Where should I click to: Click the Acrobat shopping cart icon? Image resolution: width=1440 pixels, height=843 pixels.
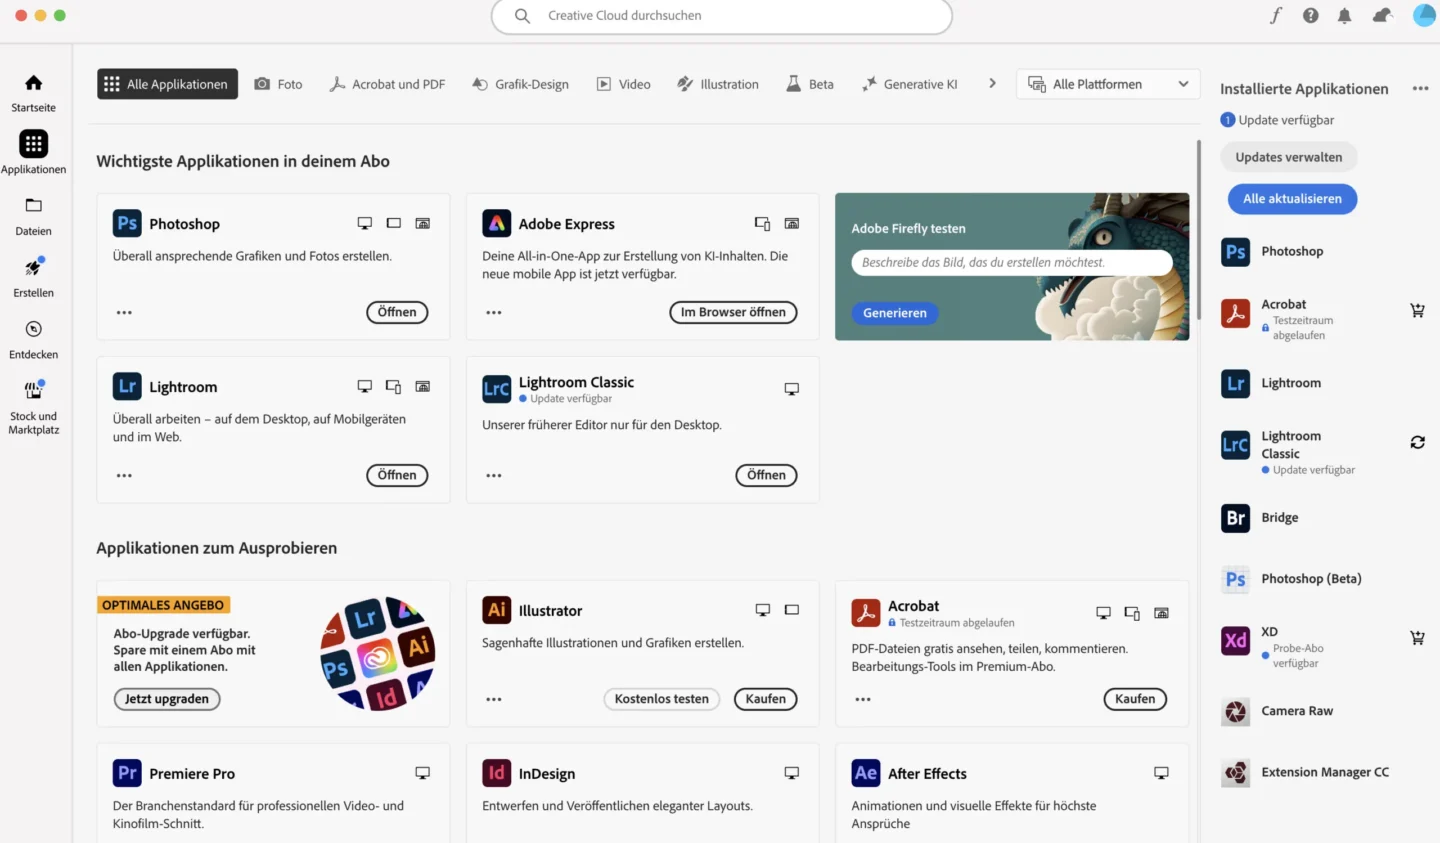pyautogui.click(x=1417, y=311)
